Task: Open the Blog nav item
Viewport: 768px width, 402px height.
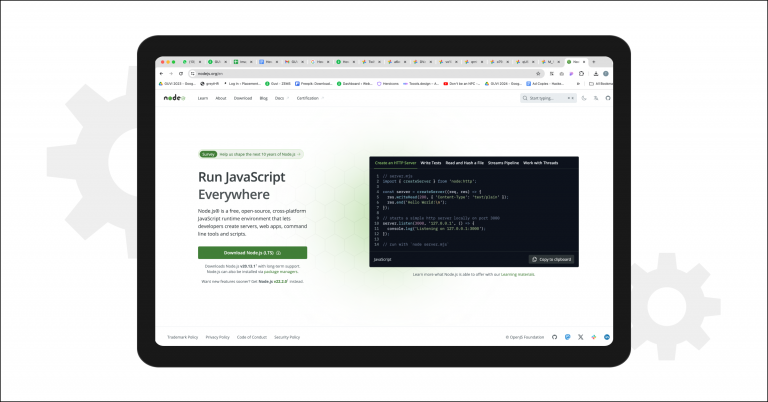Action: click(264, 98)
